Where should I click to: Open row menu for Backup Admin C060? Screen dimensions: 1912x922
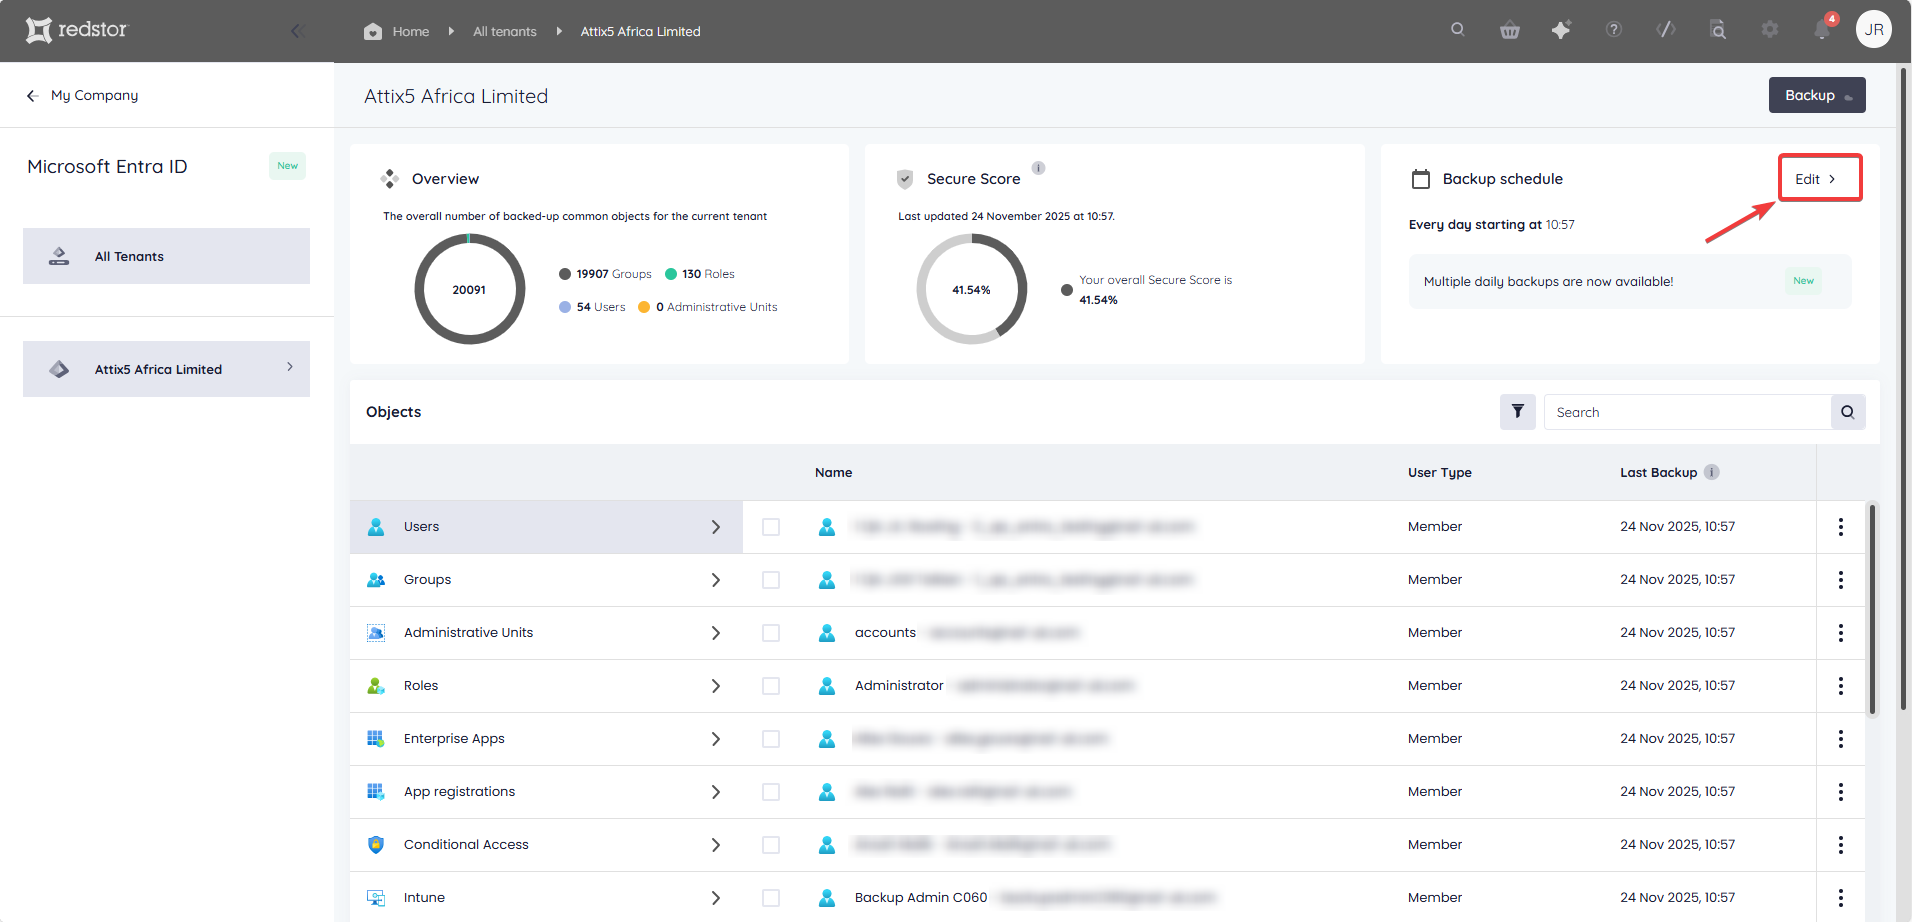pos(1841,898)
